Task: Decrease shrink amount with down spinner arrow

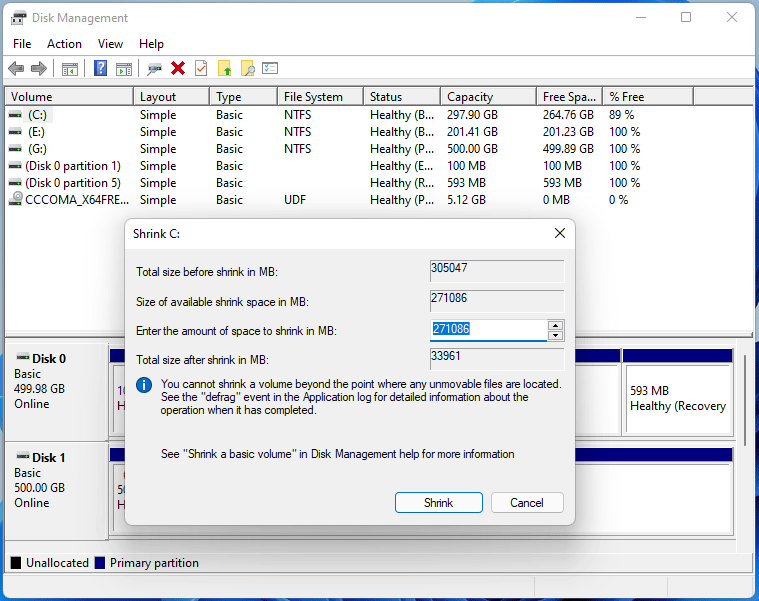Action: (556, 336)
